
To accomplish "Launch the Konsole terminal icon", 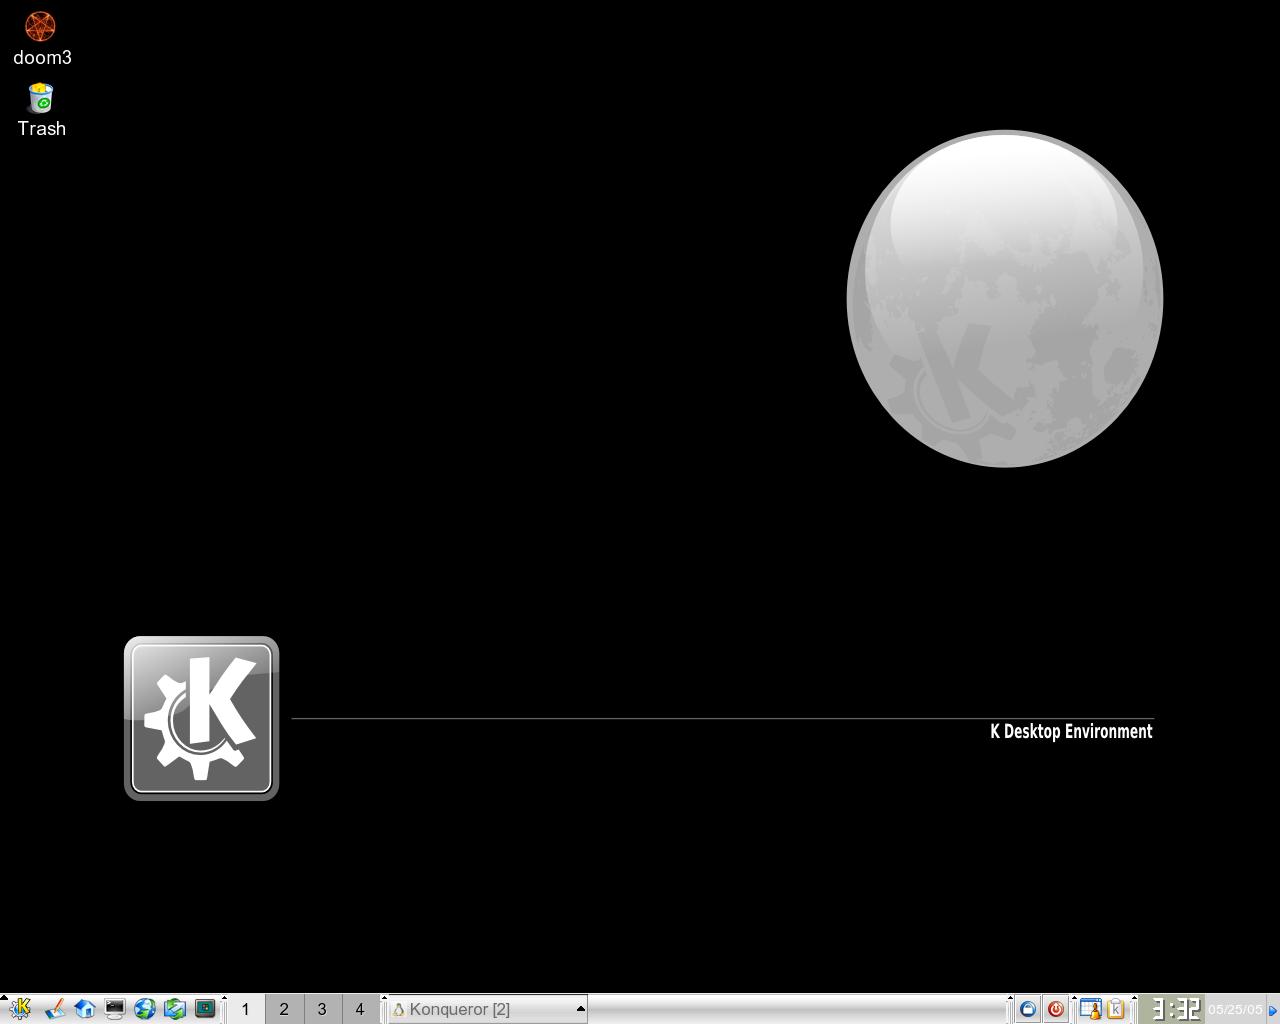I will tap(115, 1009).
